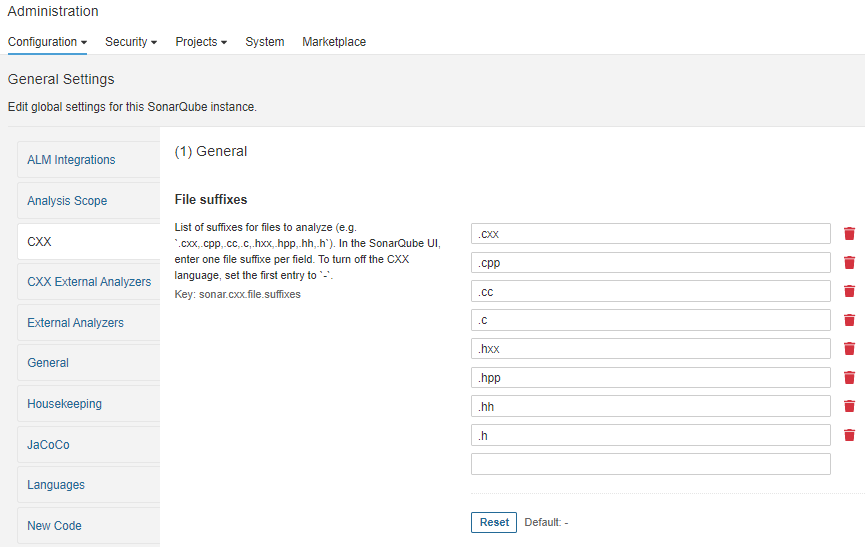This screenshot has height=547, width=865.
Task: Click the empty new suffix field
Action: click(x=650, y=464)
